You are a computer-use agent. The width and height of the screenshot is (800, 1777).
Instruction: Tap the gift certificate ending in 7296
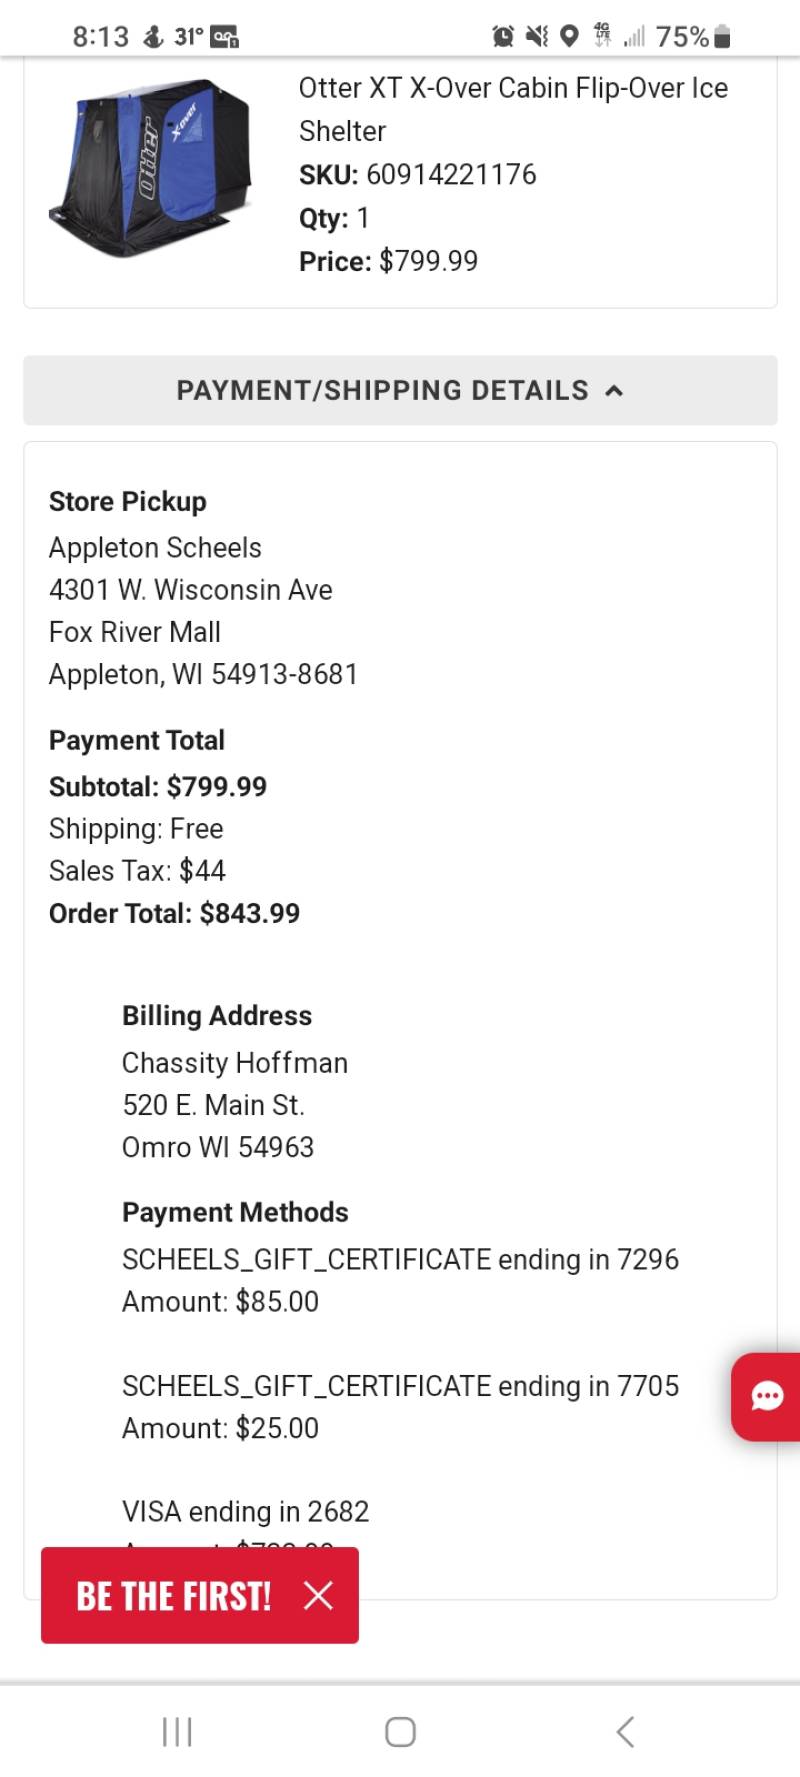[x=400, y=1259]
